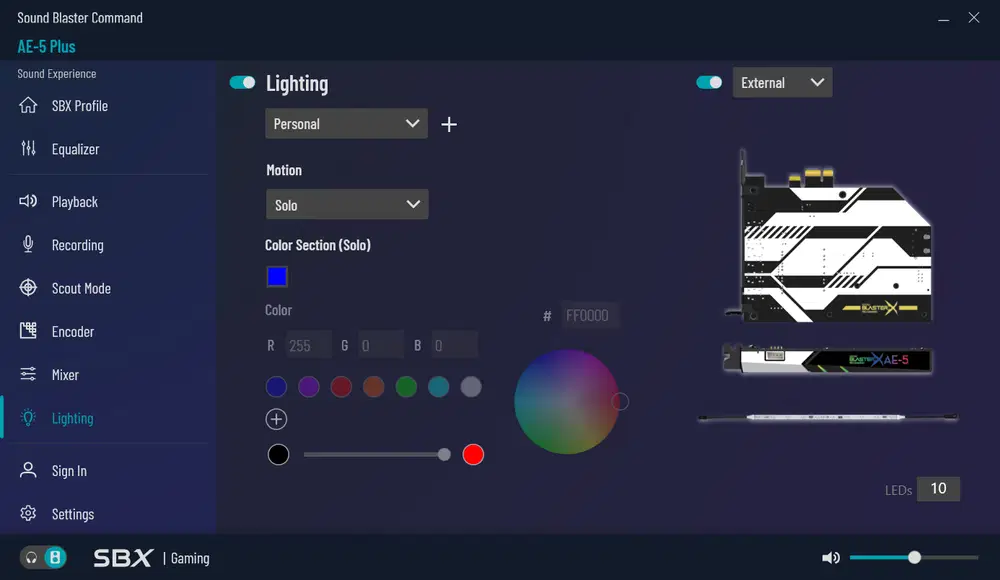The image size is (1000, 580).
Task: Open the Recording section
Action: (x=77, y=245)
